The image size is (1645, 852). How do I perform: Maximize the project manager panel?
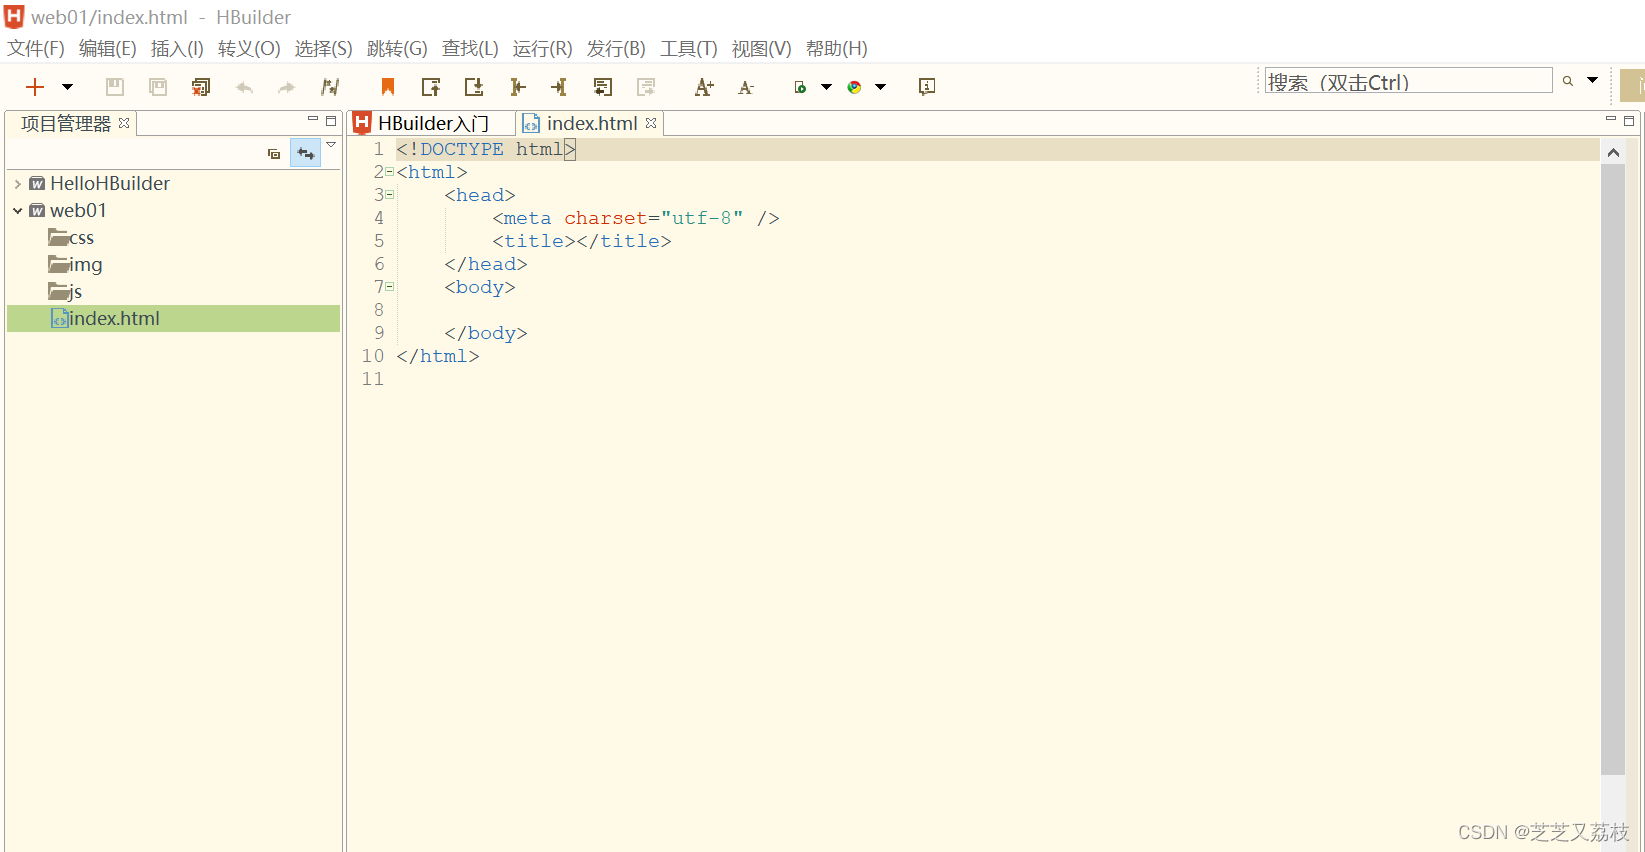point(331,120)
